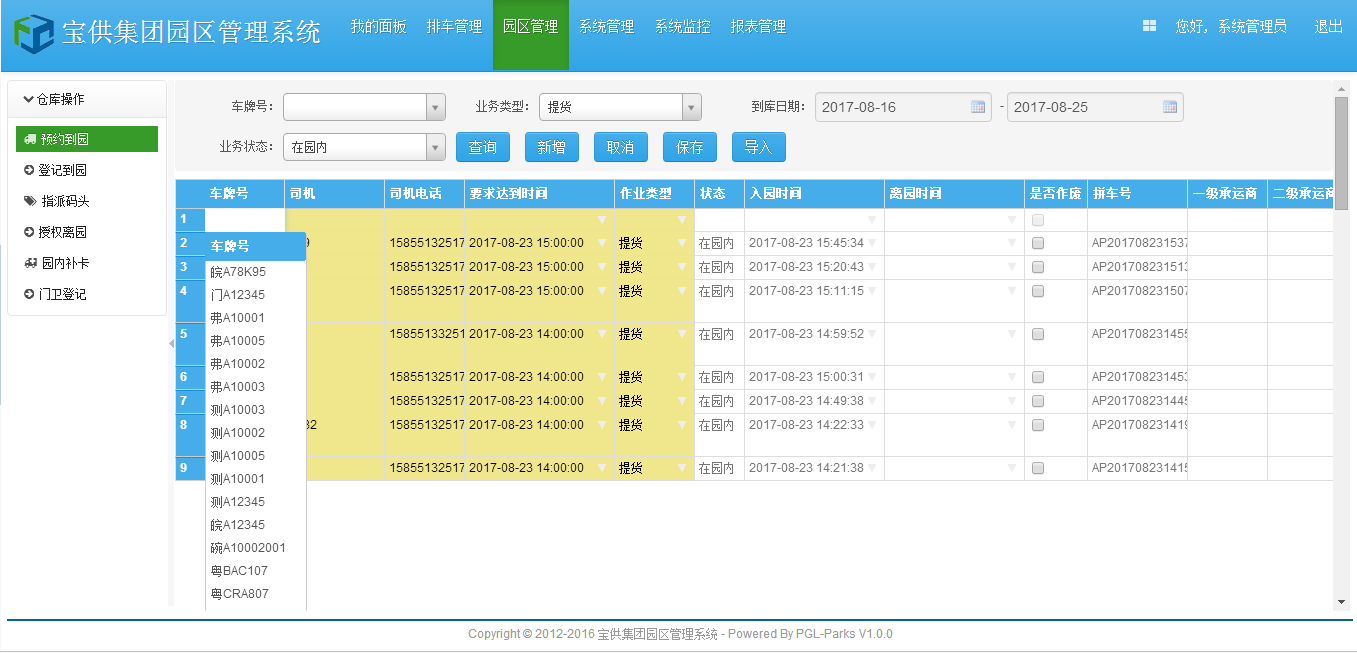Screen dimensions: 1357x653
Task: Check 是否作废 checkbox in row 2
Action: 1038,243
